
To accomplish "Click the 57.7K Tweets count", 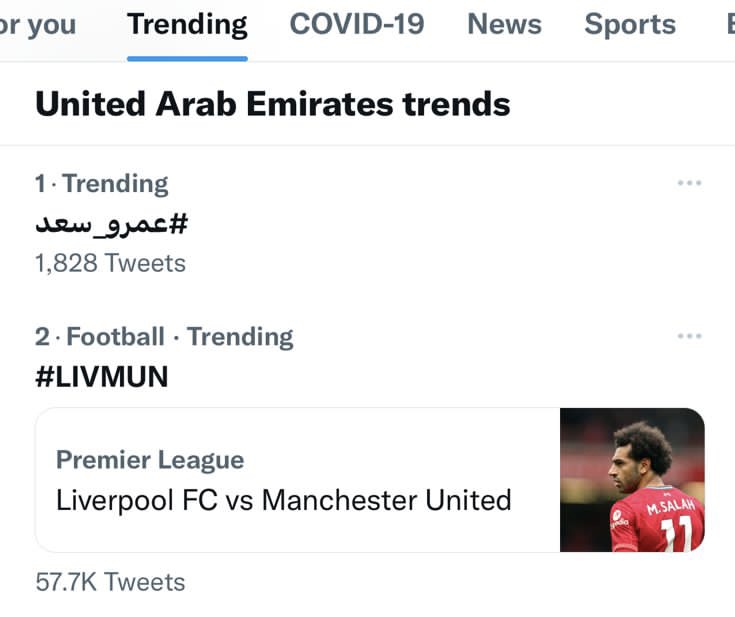I will point(110,581).
